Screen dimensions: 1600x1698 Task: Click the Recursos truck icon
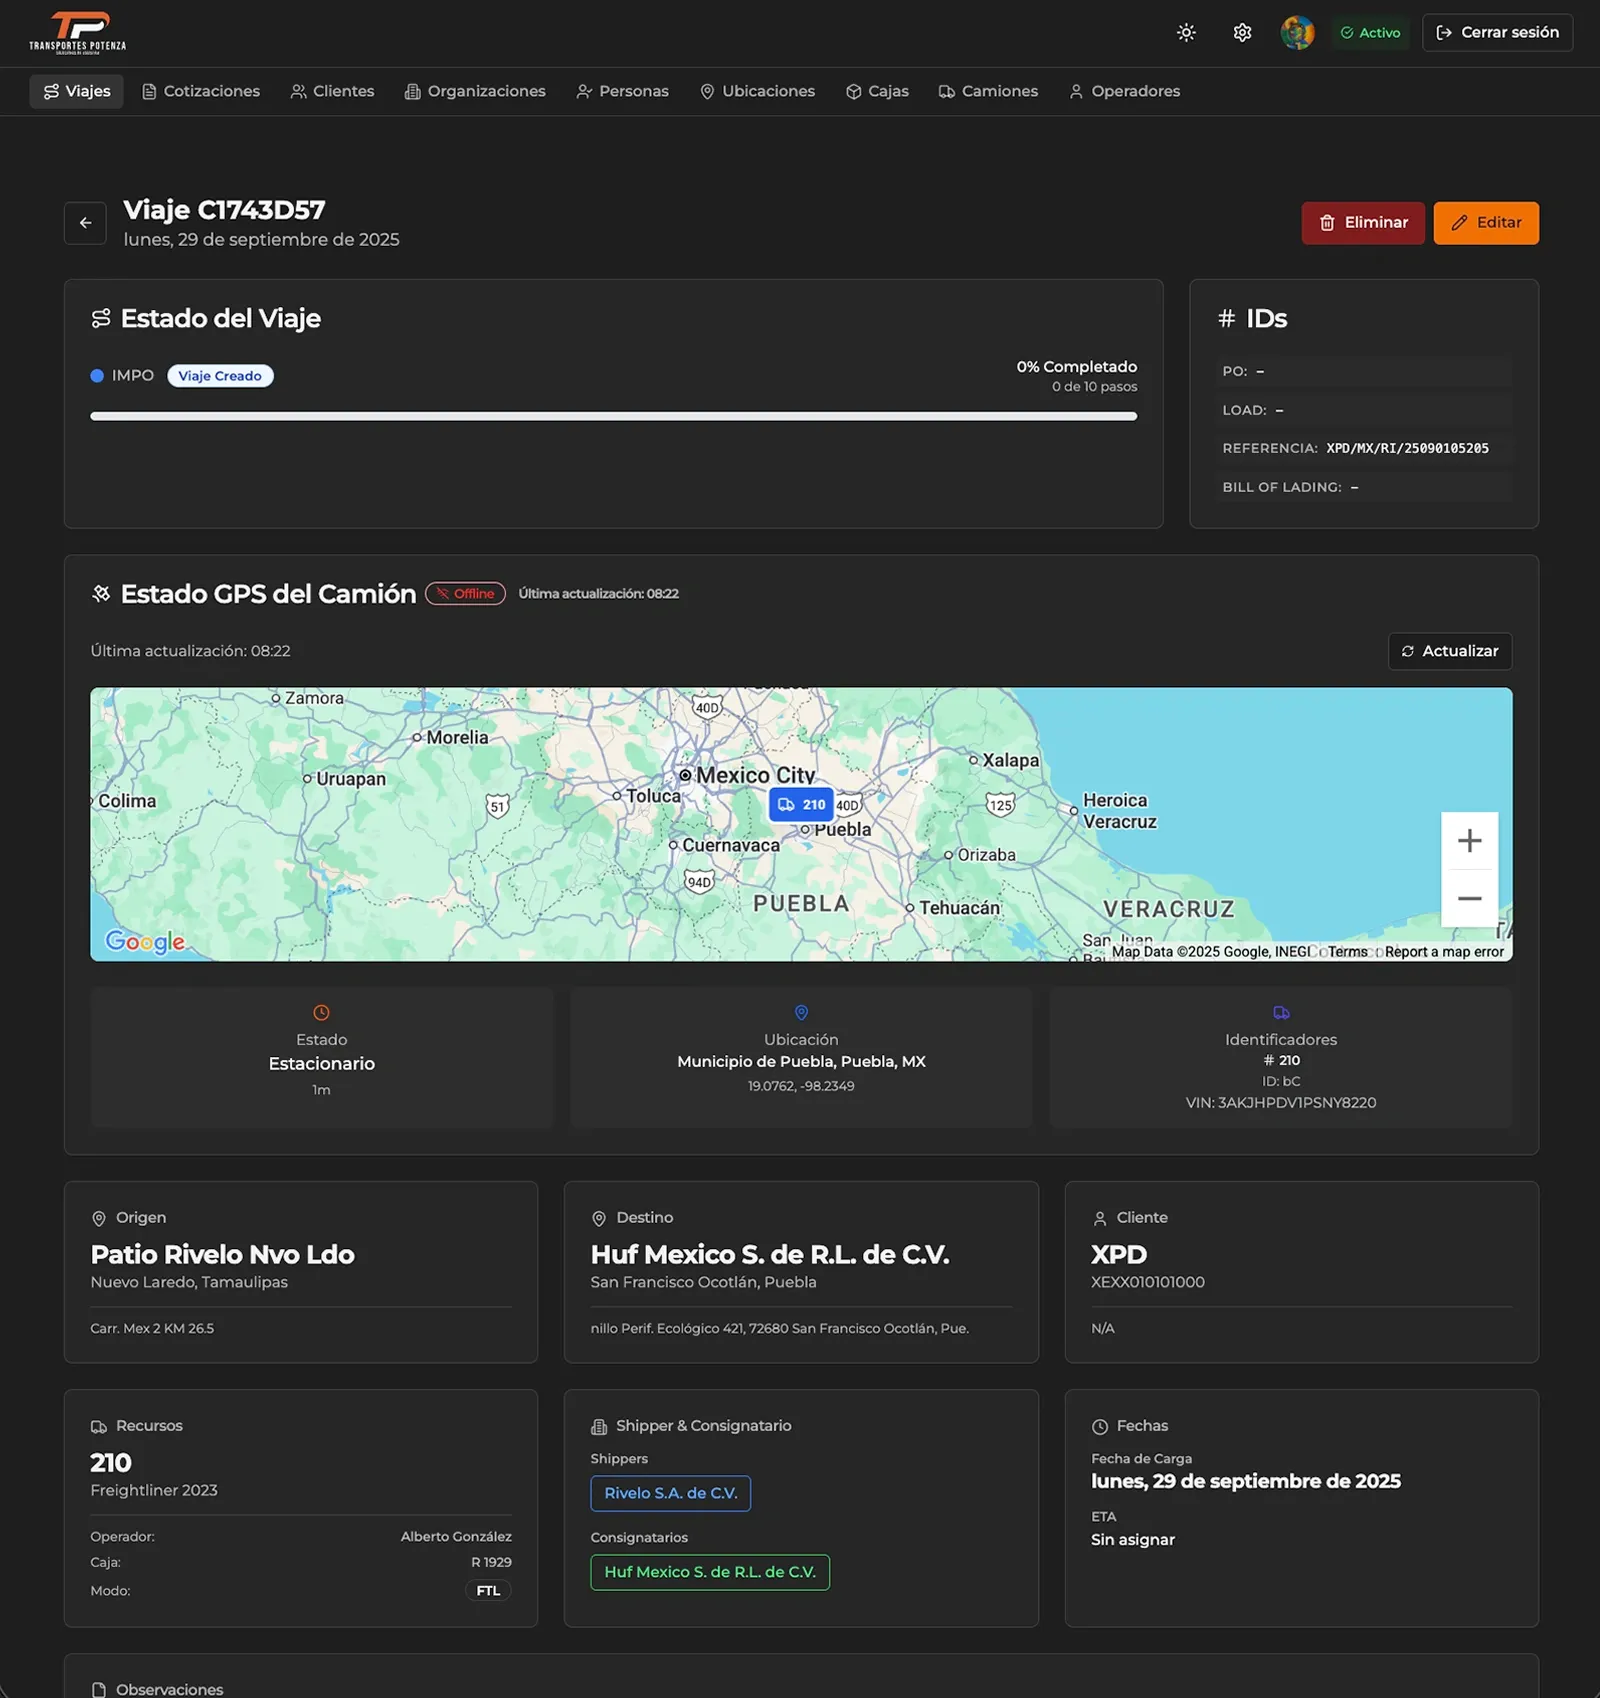[99, 1427]
